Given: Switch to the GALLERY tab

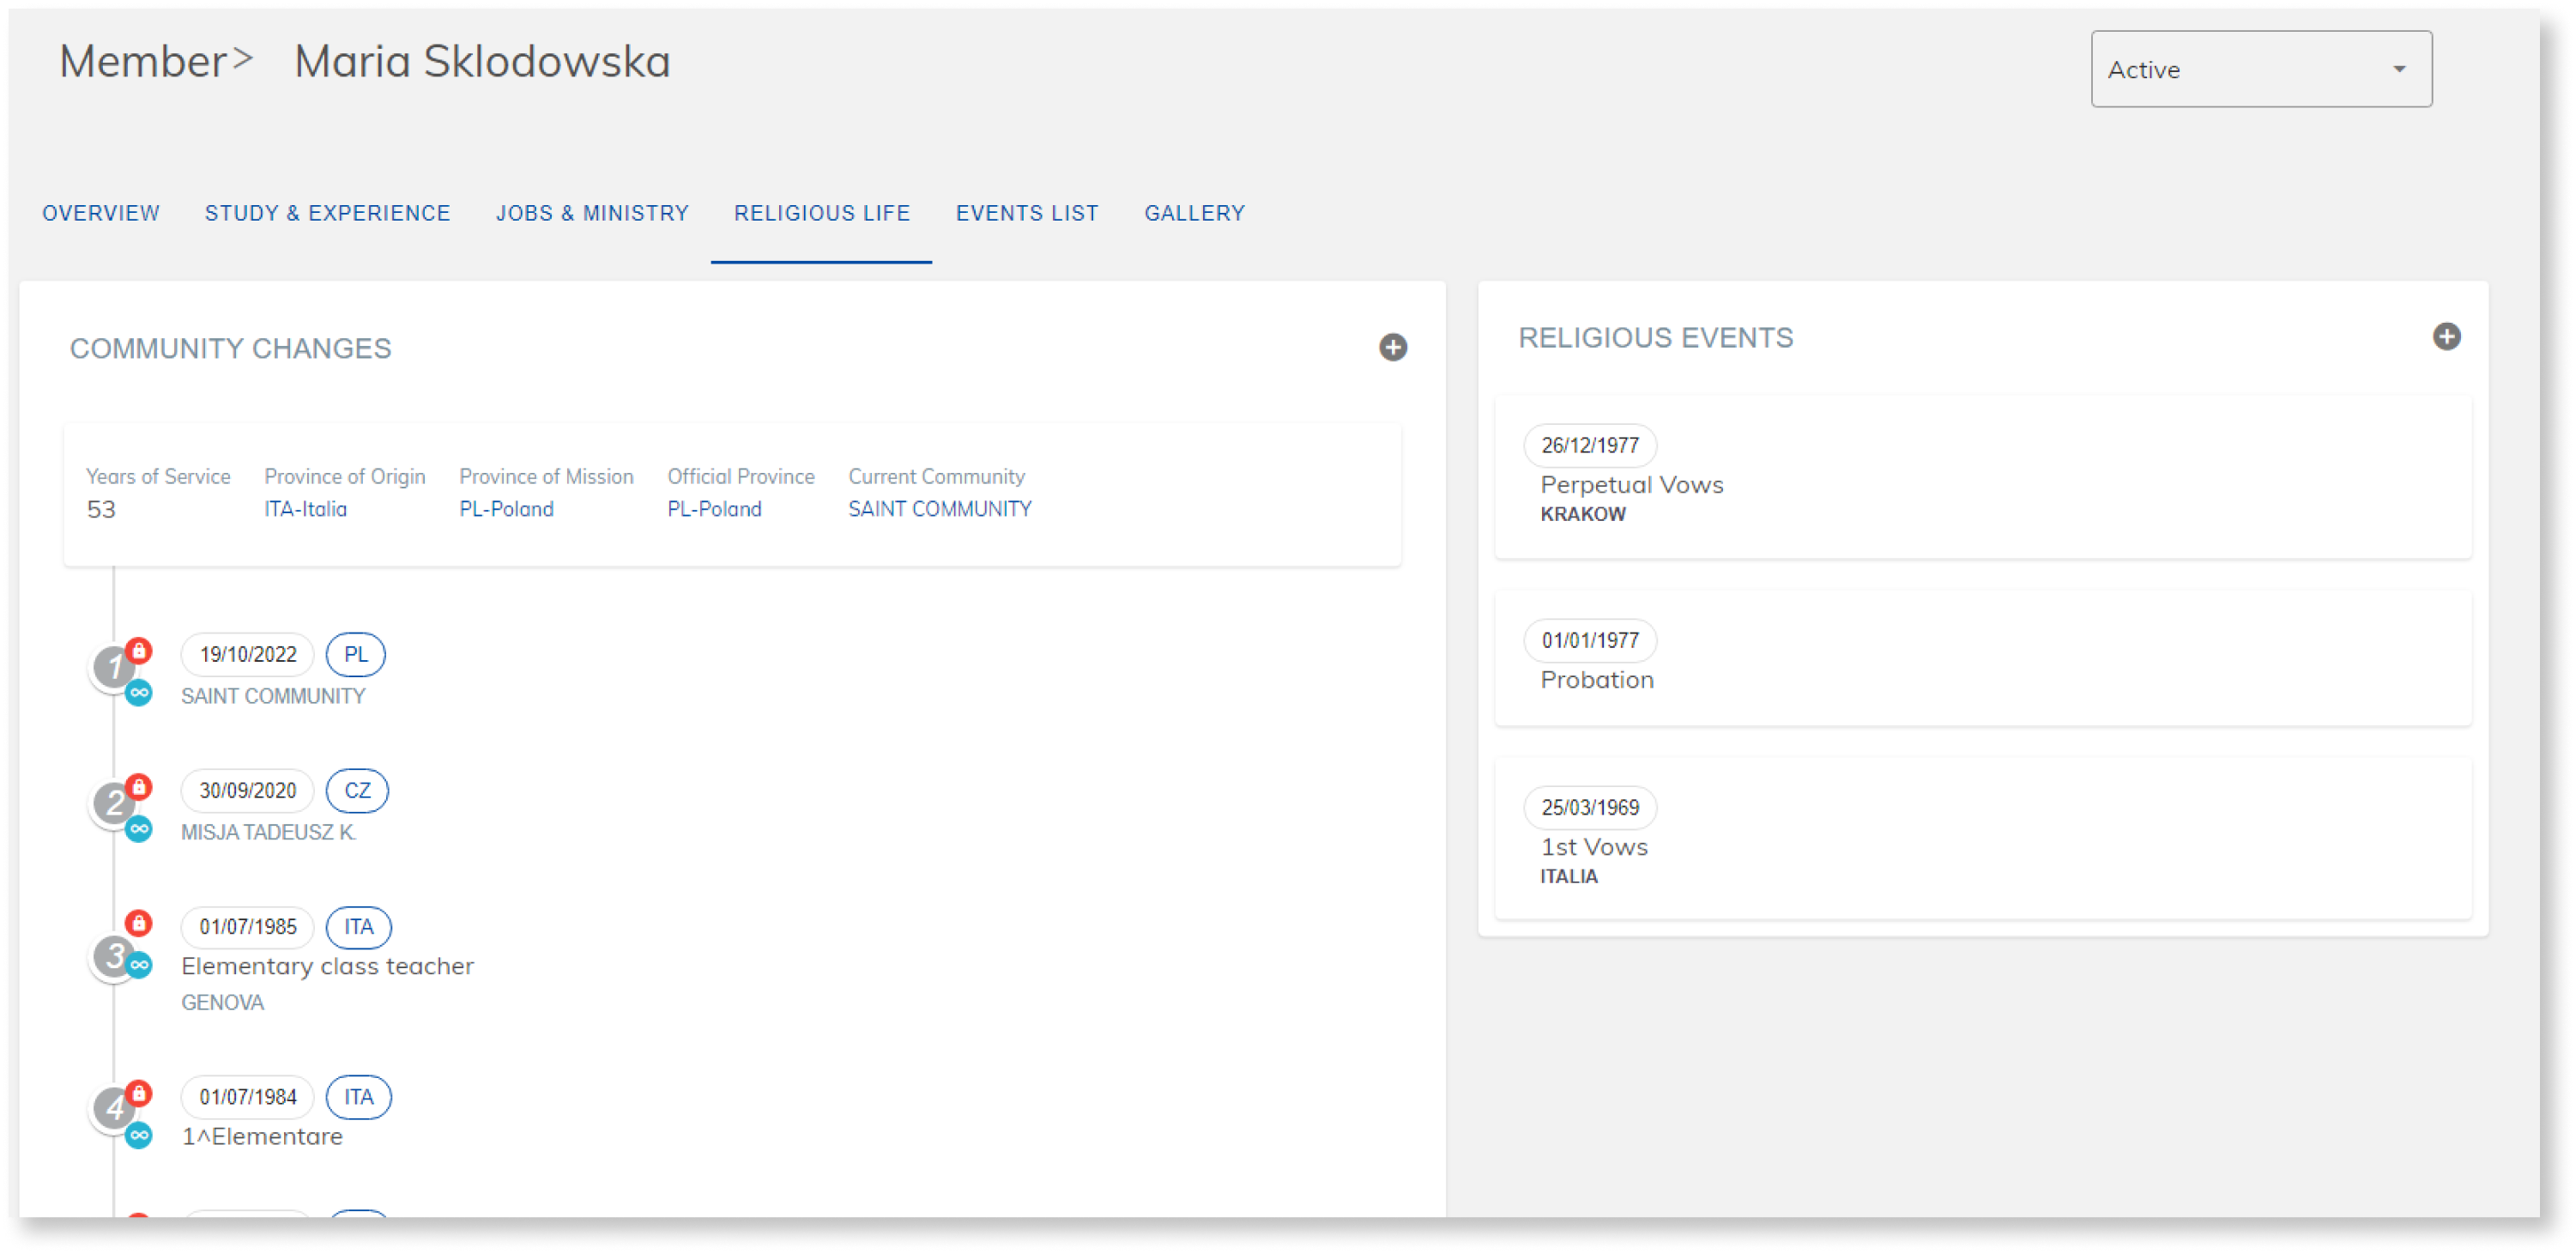Looking at the screenshot, I should coord(1195,212).
